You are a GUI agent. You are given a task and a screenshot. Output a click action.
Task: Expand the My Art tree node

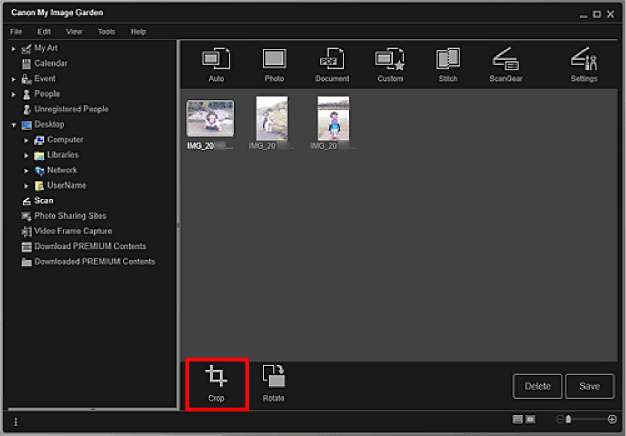point(14,48)
